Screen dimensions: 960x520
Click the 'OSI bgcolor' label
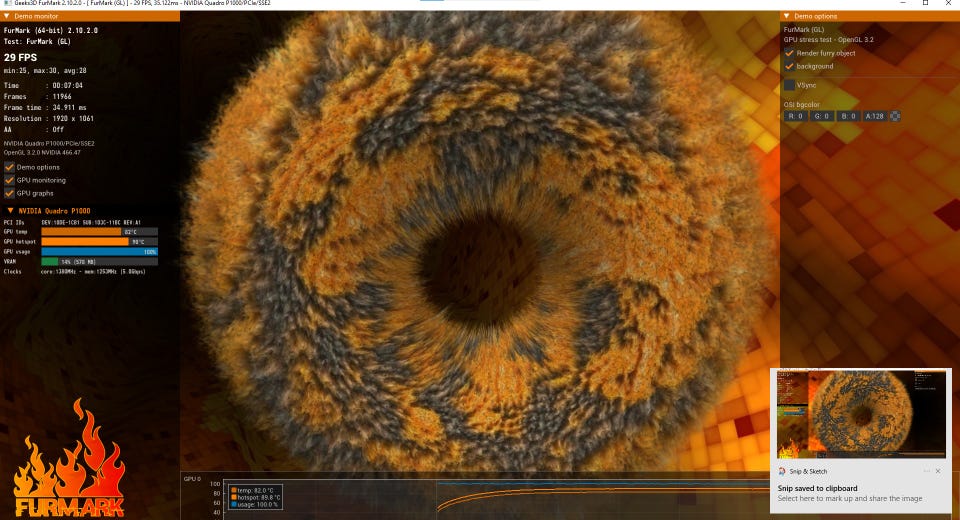(x=801, y=105)
